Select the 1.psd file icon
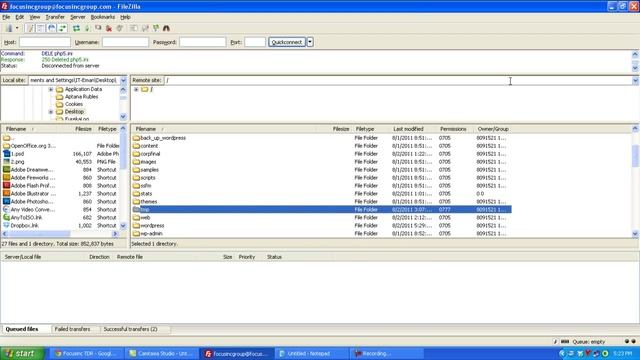The width and height of the screenshot is (640, 360). point(7,154)
